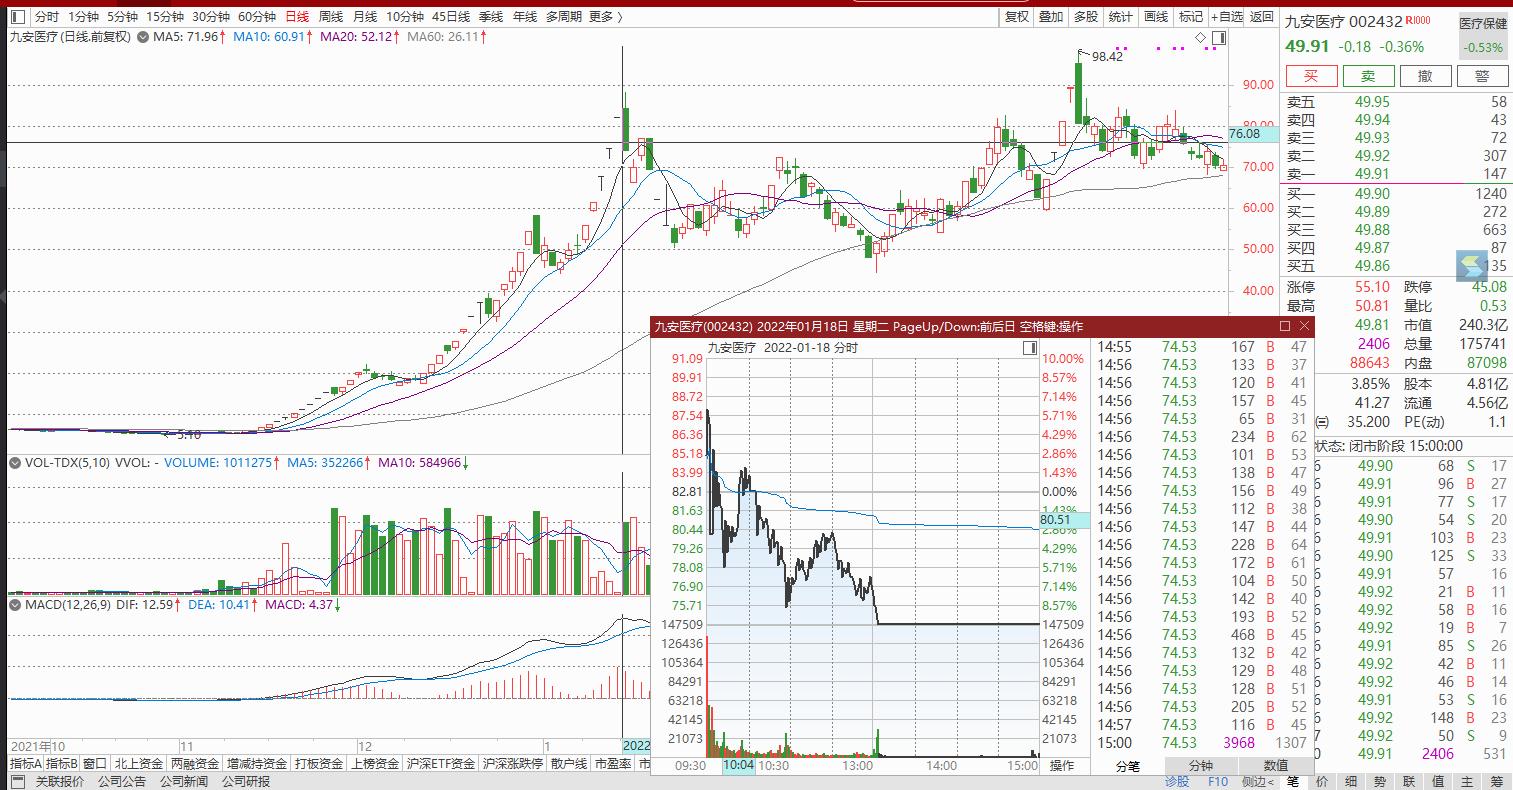Click the 撤 cancel order button
Screen dimensions: 1513x790
(x=1425, y=76)
